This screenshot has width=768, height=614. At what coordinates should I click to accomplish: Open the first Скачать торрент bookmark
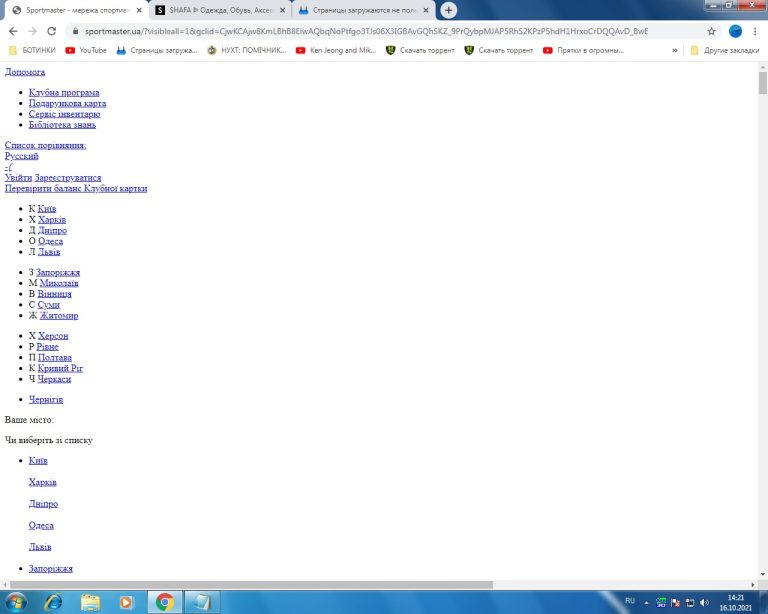[x=420, y=50]
